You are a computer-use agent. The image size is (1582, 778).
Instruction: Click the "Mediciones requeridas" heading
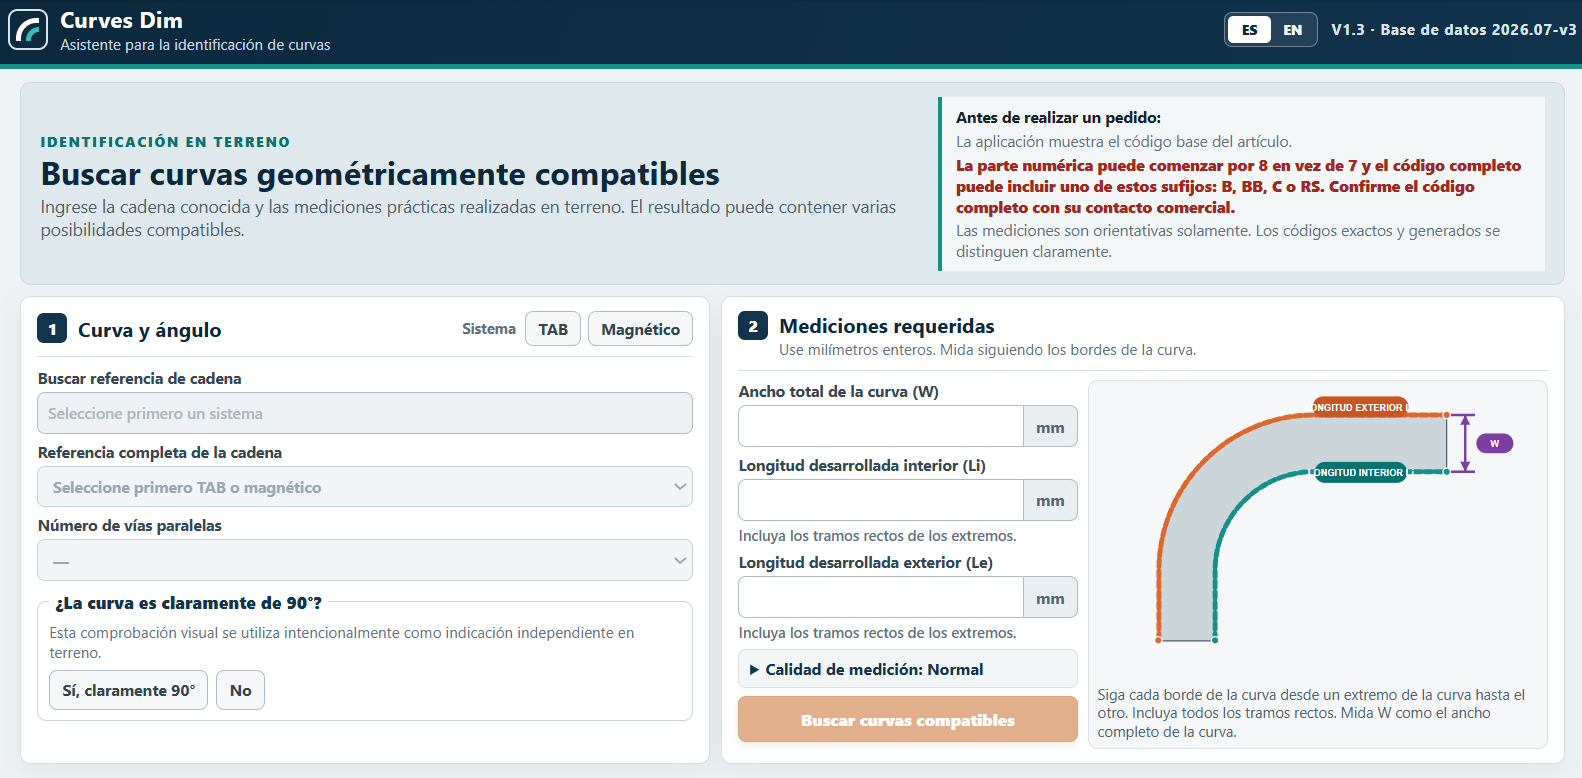[x=887, y=326]
